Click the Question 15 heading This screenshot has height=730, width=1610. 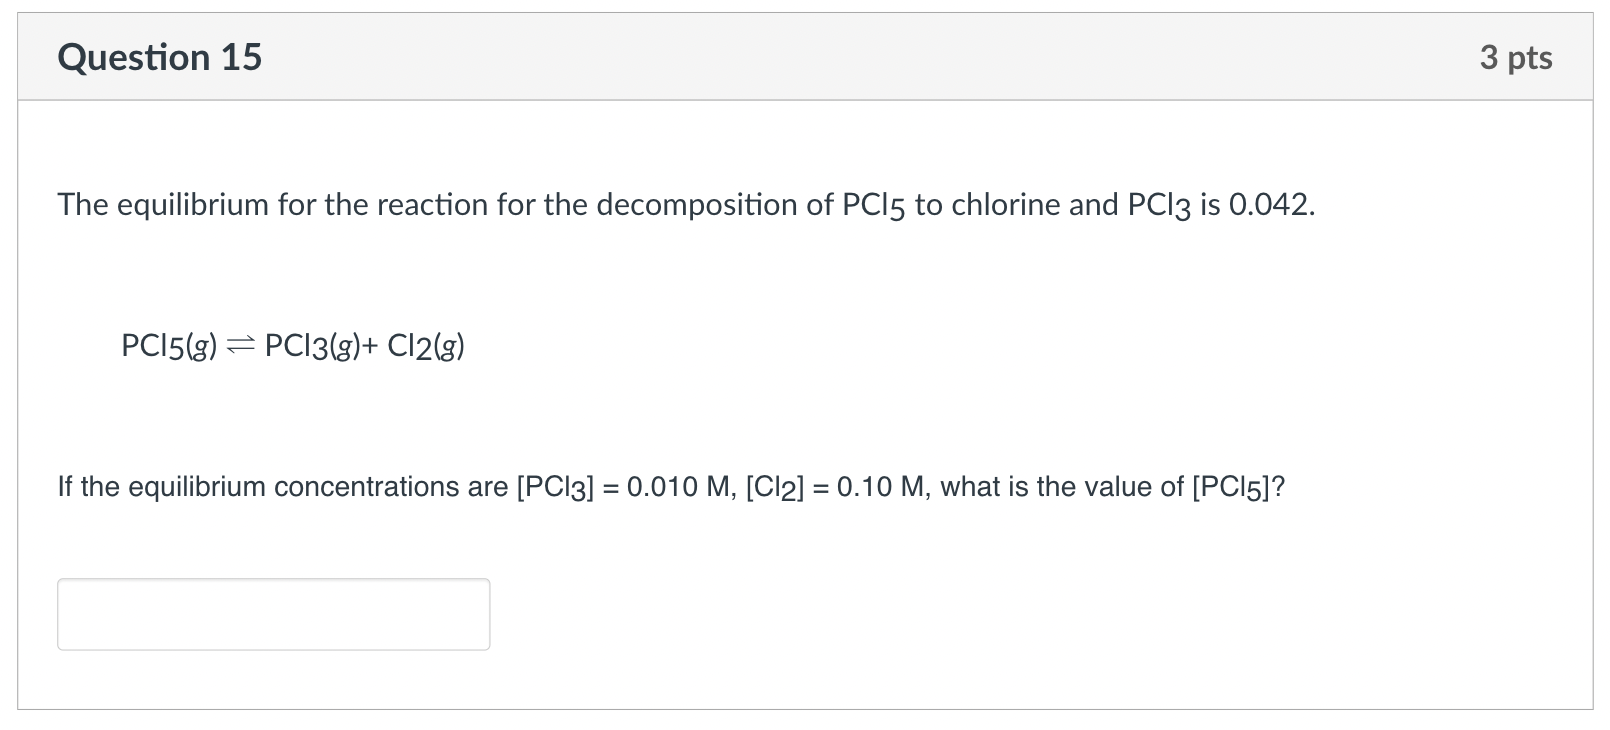coord(158,57)
